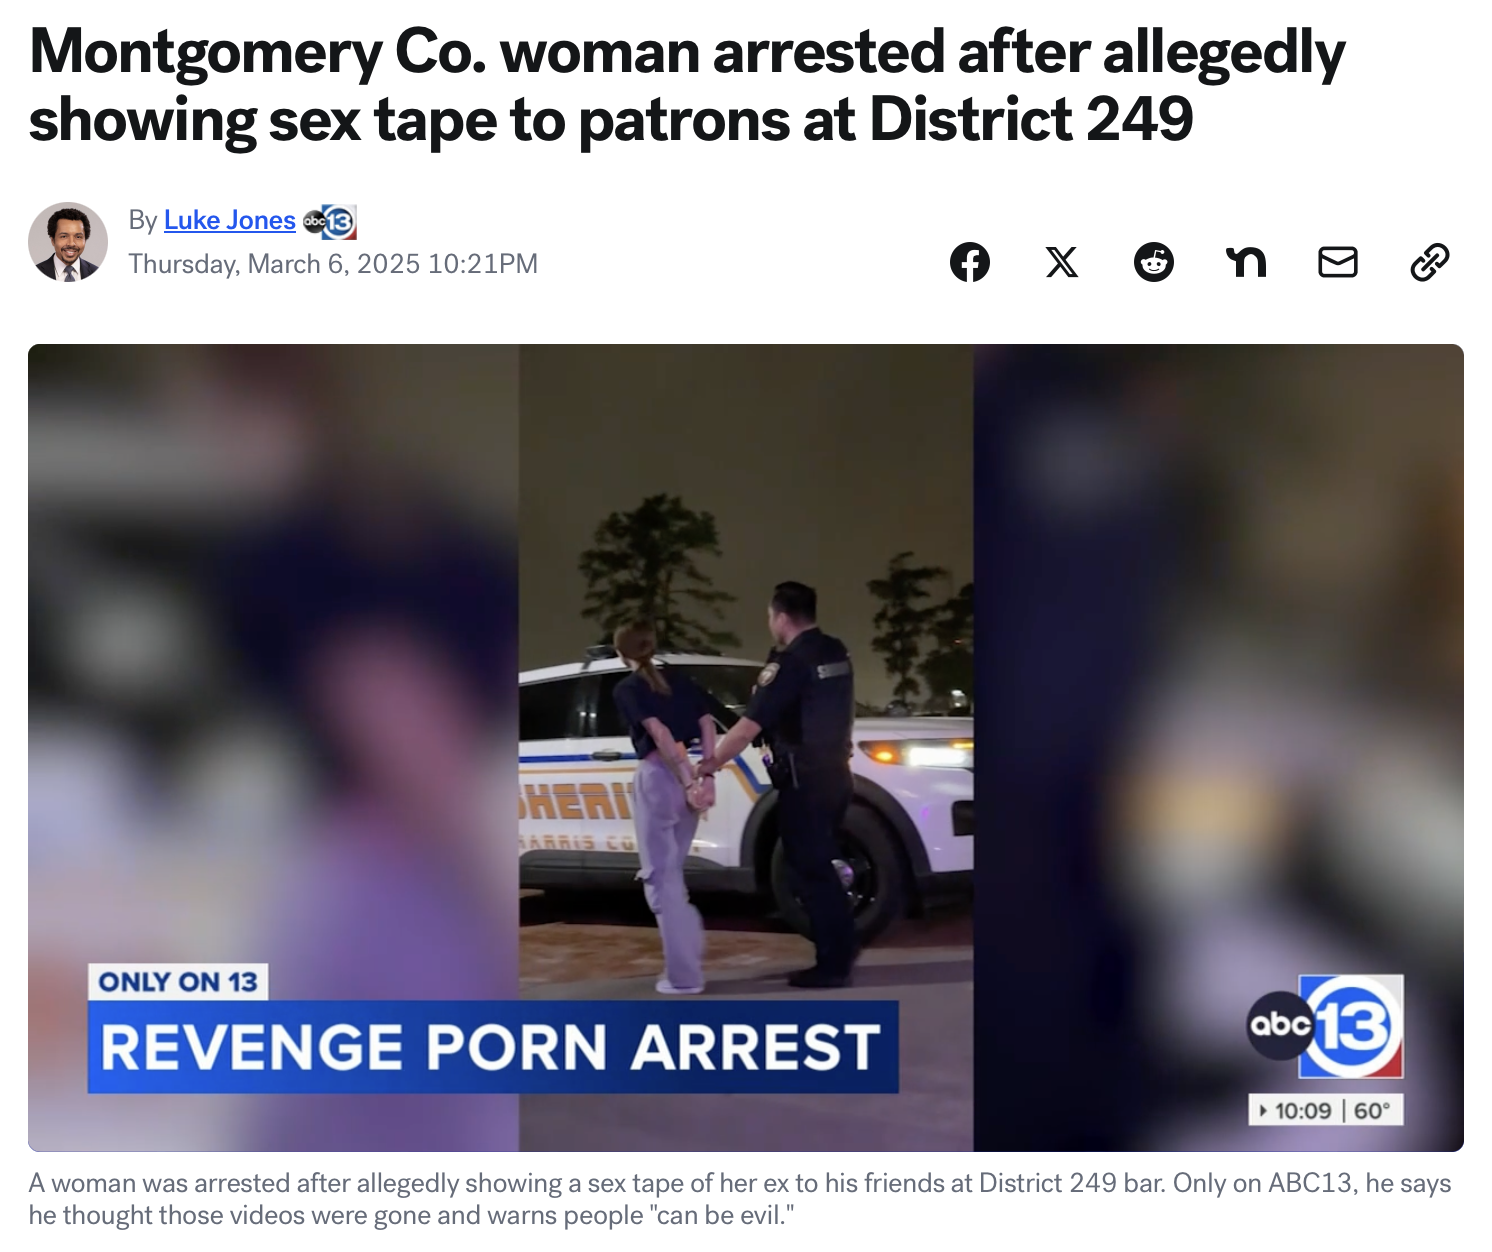
Task: Click the abc13 logo in the video corner
Action: (x=1326, y=1026)
